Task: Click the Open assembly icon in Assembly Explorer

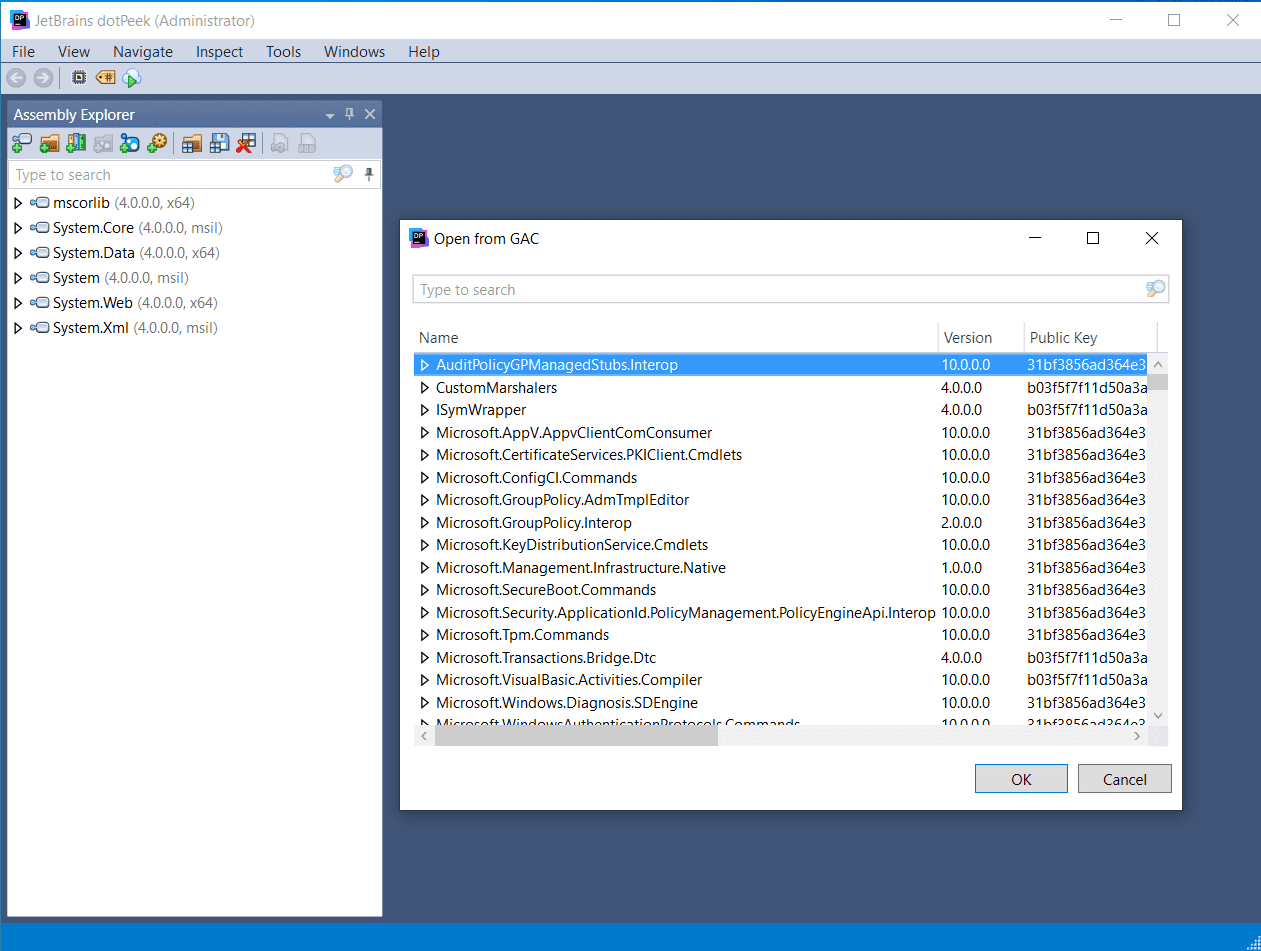Action: pos(22,144)
